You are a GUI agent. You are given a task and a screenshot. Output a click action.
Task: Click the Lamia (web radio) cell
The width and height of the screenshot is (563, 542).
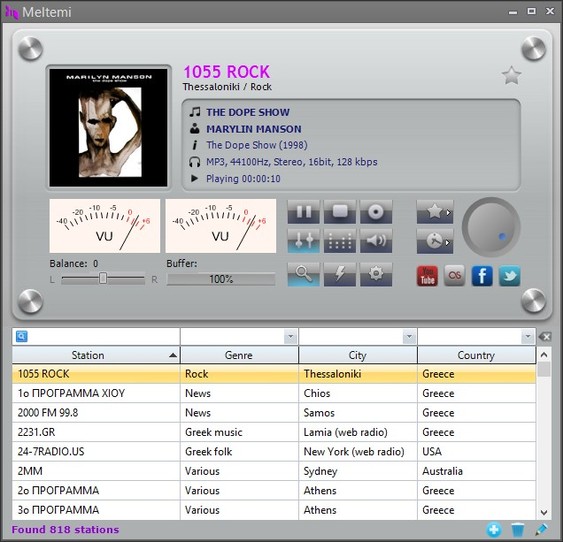(x=358, y=432)
